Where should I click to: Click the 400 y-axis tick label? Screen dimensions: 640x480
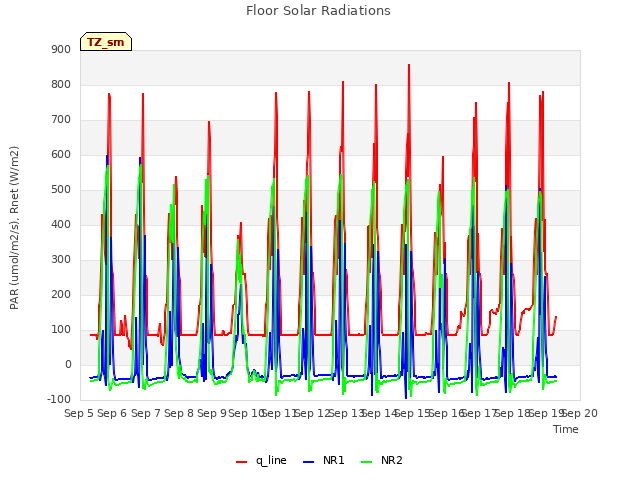(x=61, y=224)
